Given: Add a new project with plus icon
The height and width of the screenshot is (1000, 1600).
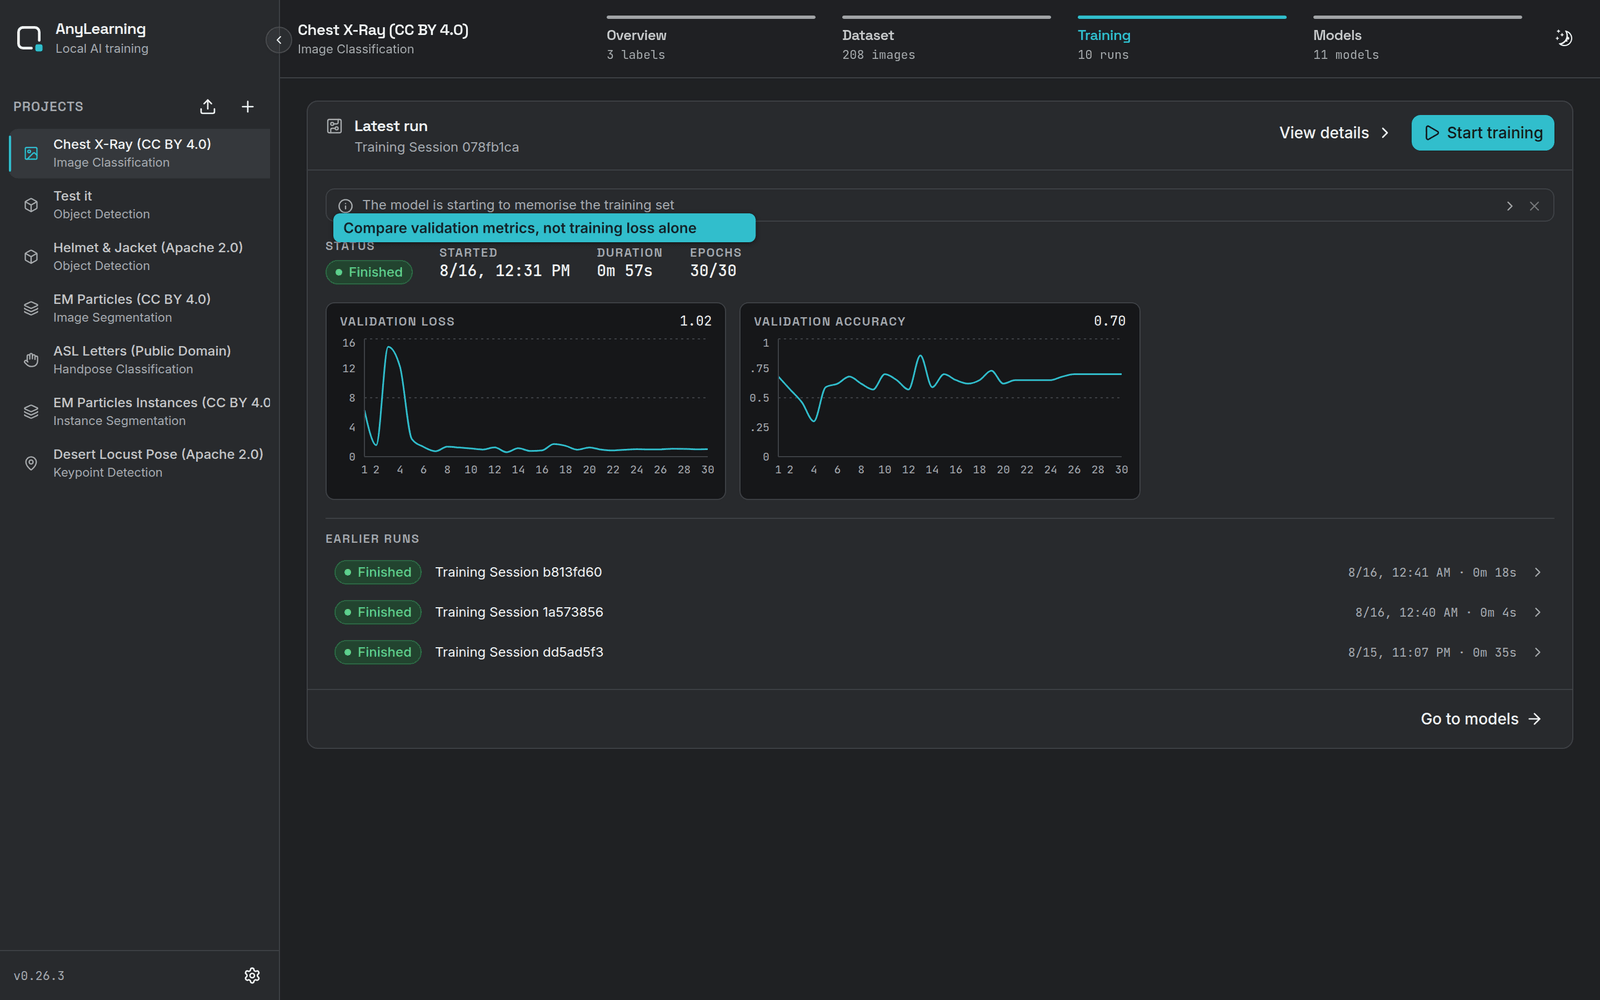Looking at the screenshot, I should click(248, 107).
